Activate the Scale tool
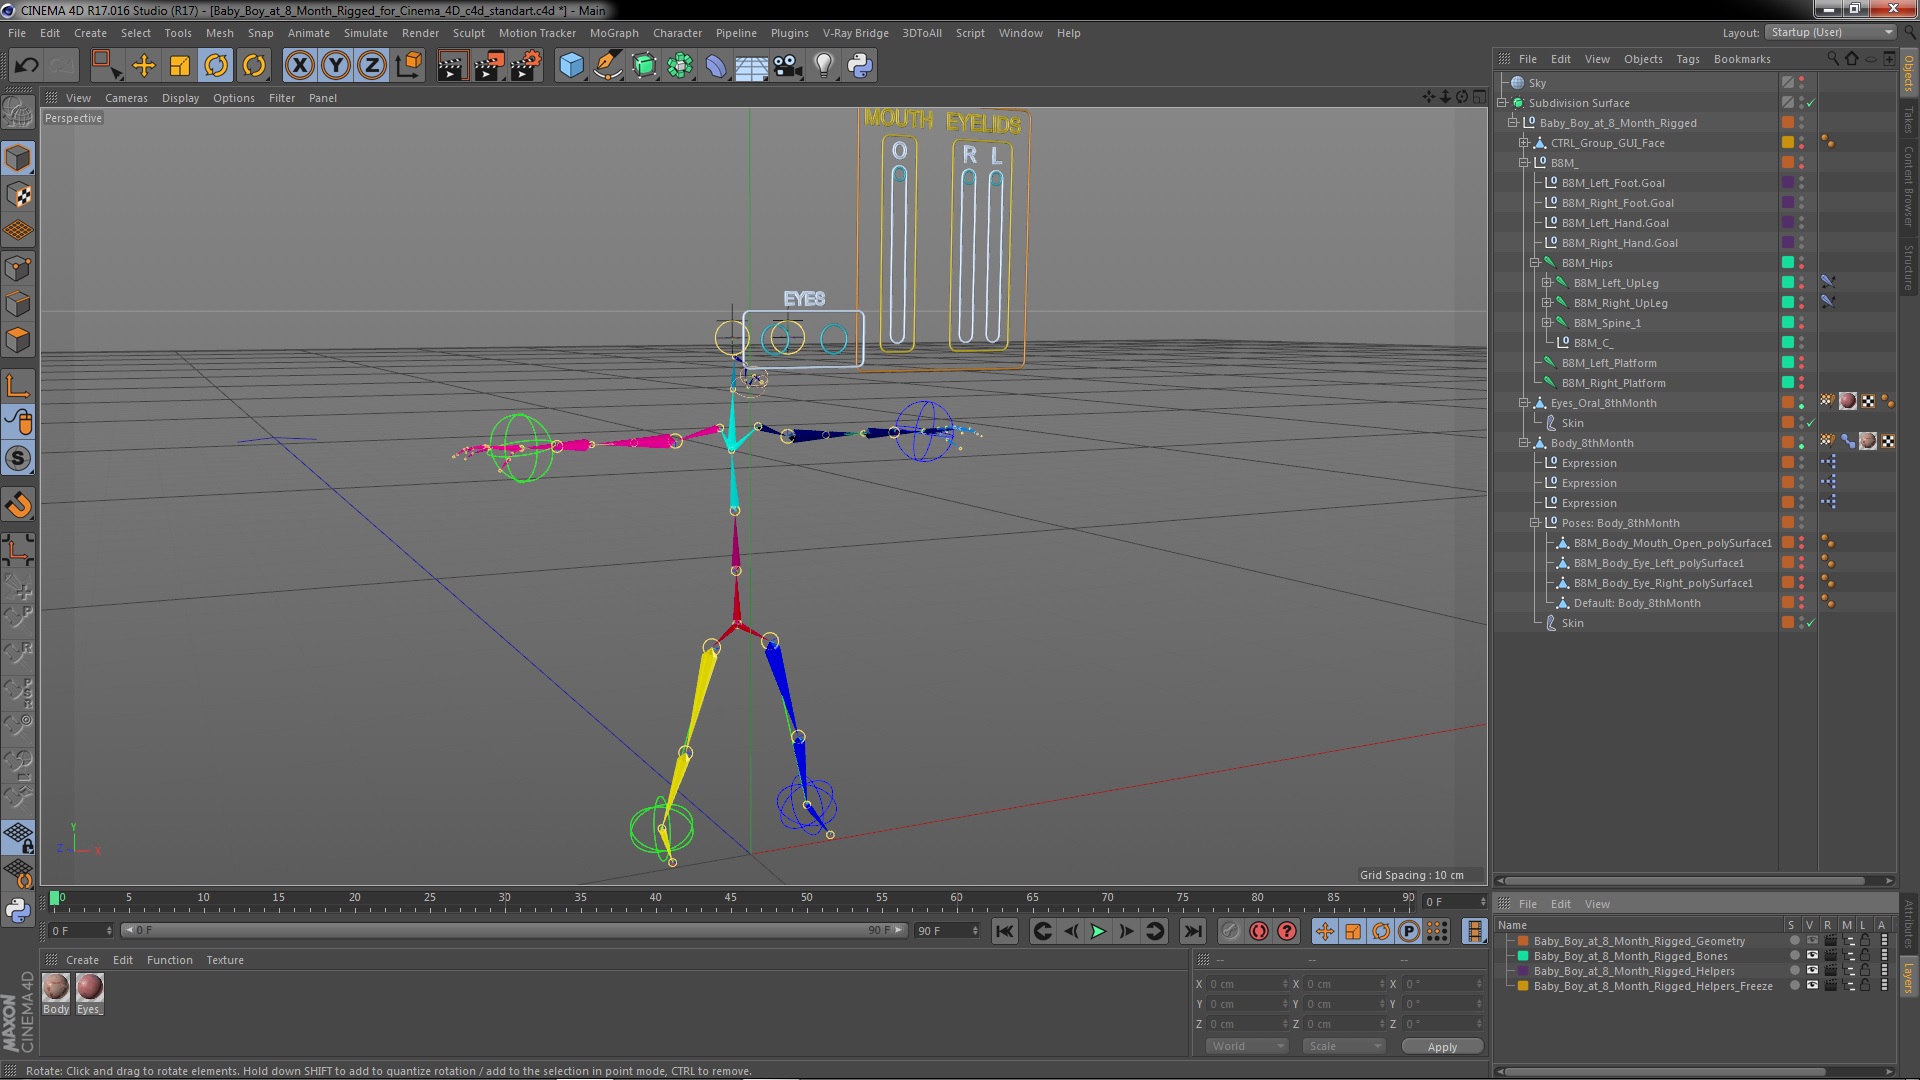The height and width of the screenshot is (1080, 1920). (x=180, y=66)
